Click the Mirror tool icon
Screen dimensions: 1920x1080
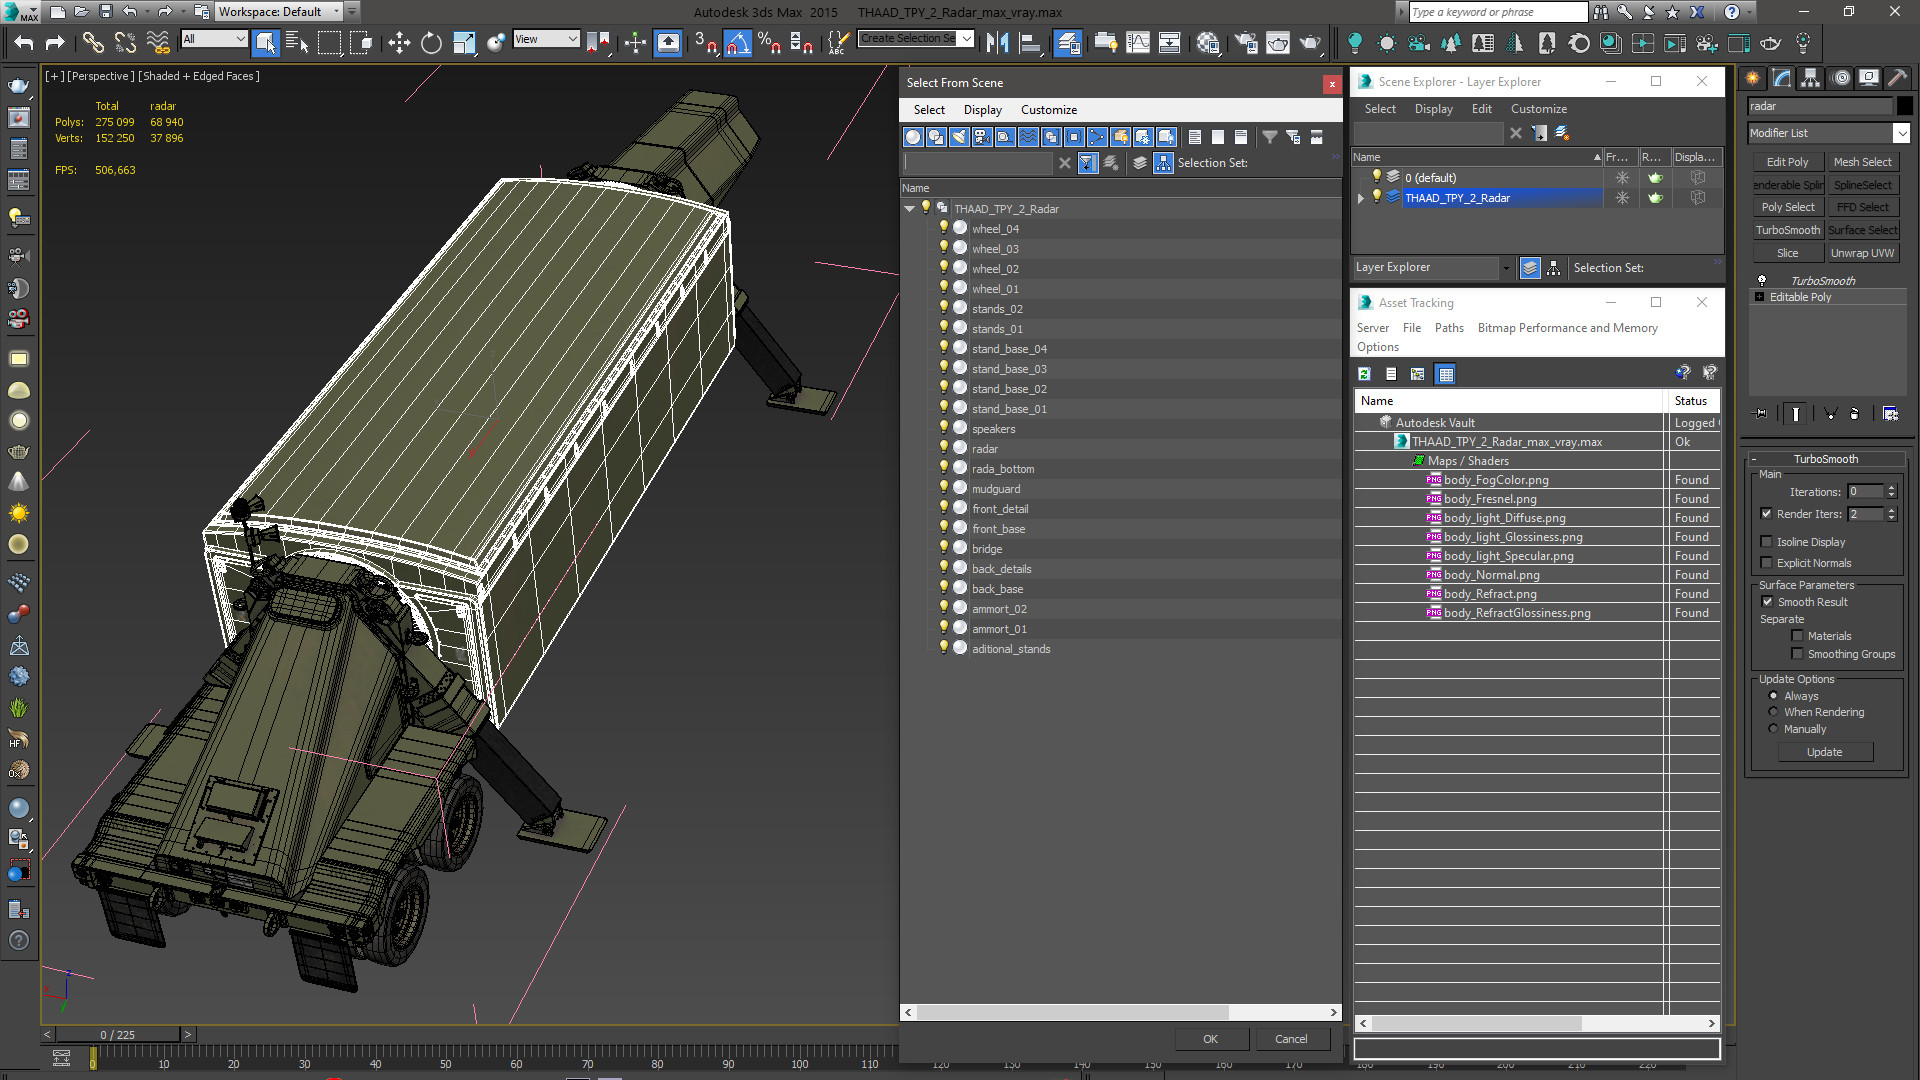(997, 42)
